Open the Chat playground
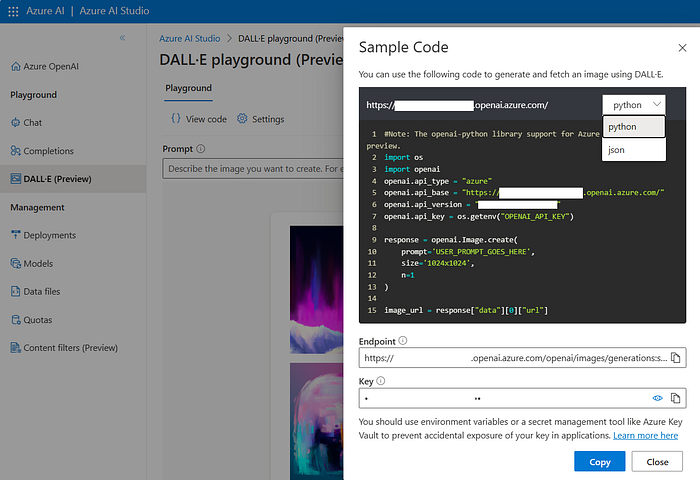This screenshot has width=700, height=480. [x=33, y=123]
